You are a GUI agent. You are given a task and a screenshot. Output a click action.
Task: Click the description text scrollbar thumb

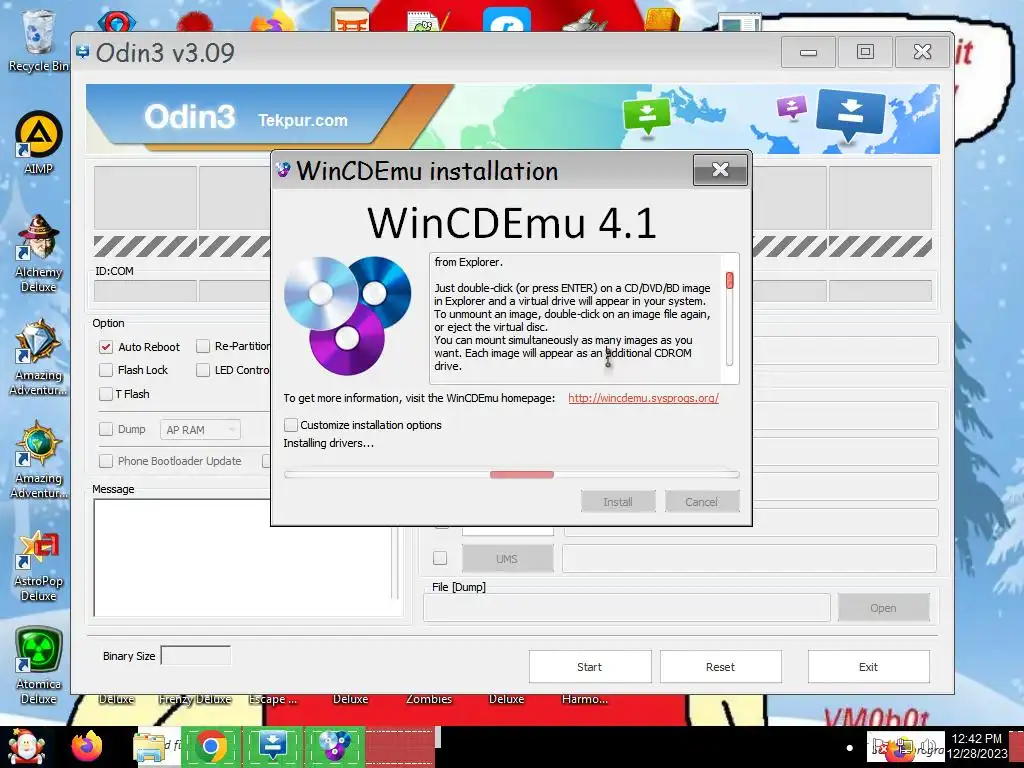click(729, 281)
